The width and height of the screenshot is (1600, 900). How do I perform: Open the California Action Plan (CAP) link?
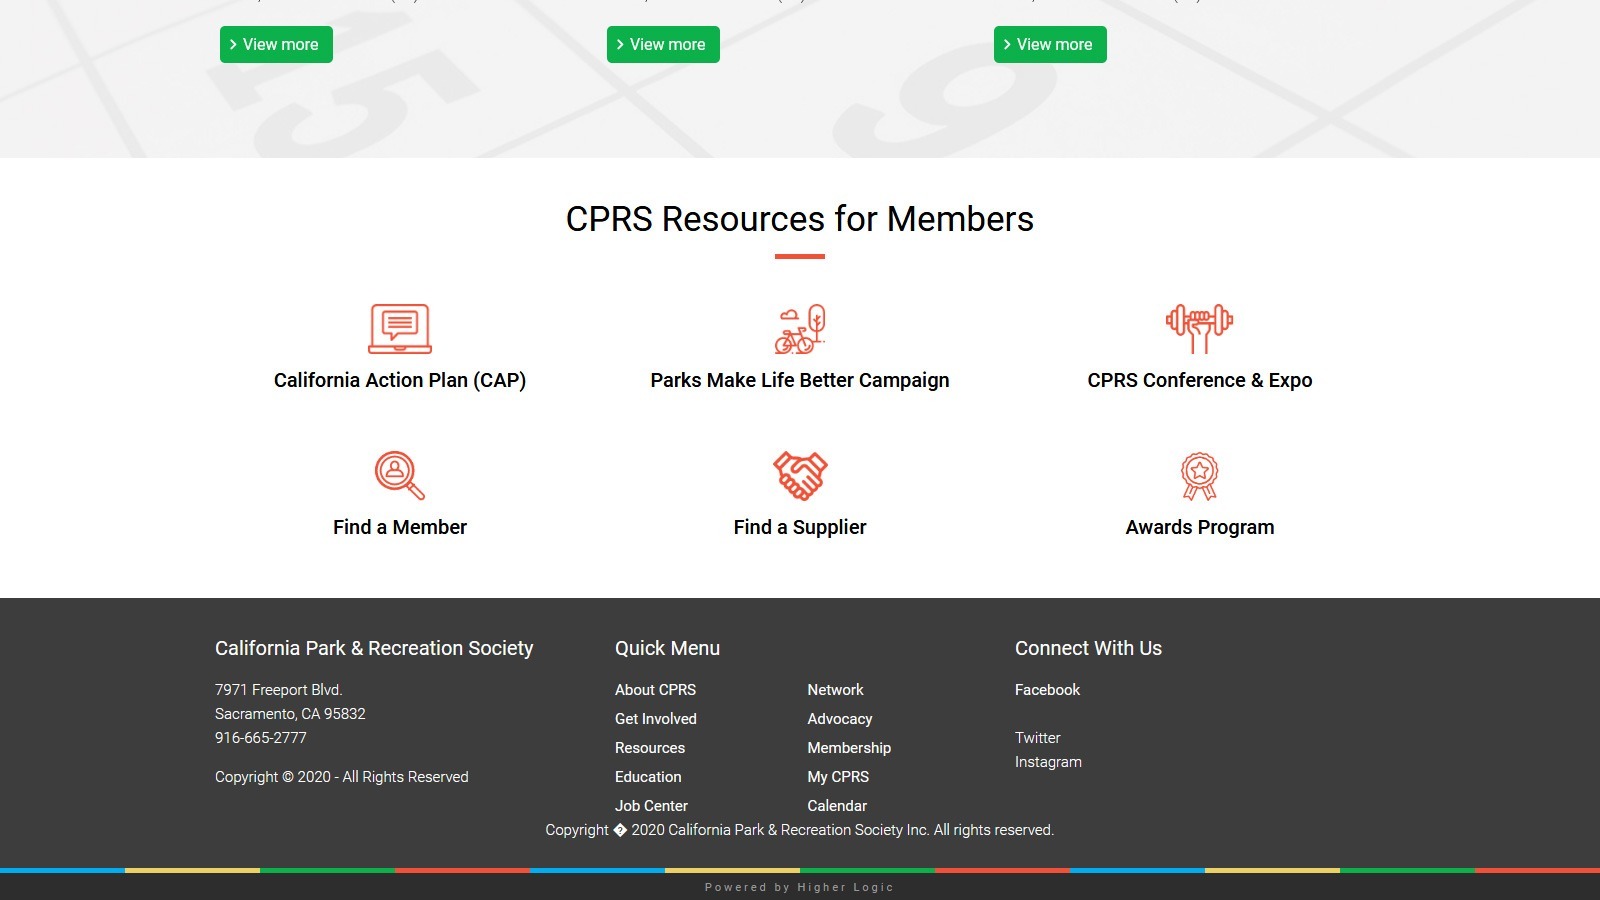click(x=400, y=380)
